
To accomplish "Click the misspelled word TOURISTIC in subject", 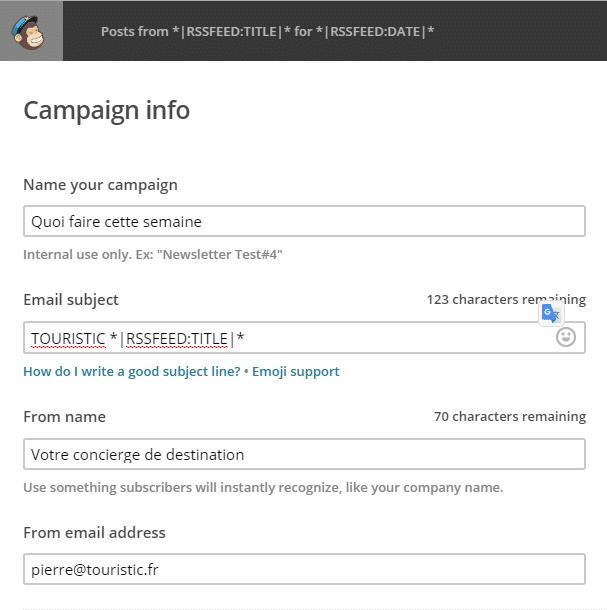I will (x=68, y=338).
